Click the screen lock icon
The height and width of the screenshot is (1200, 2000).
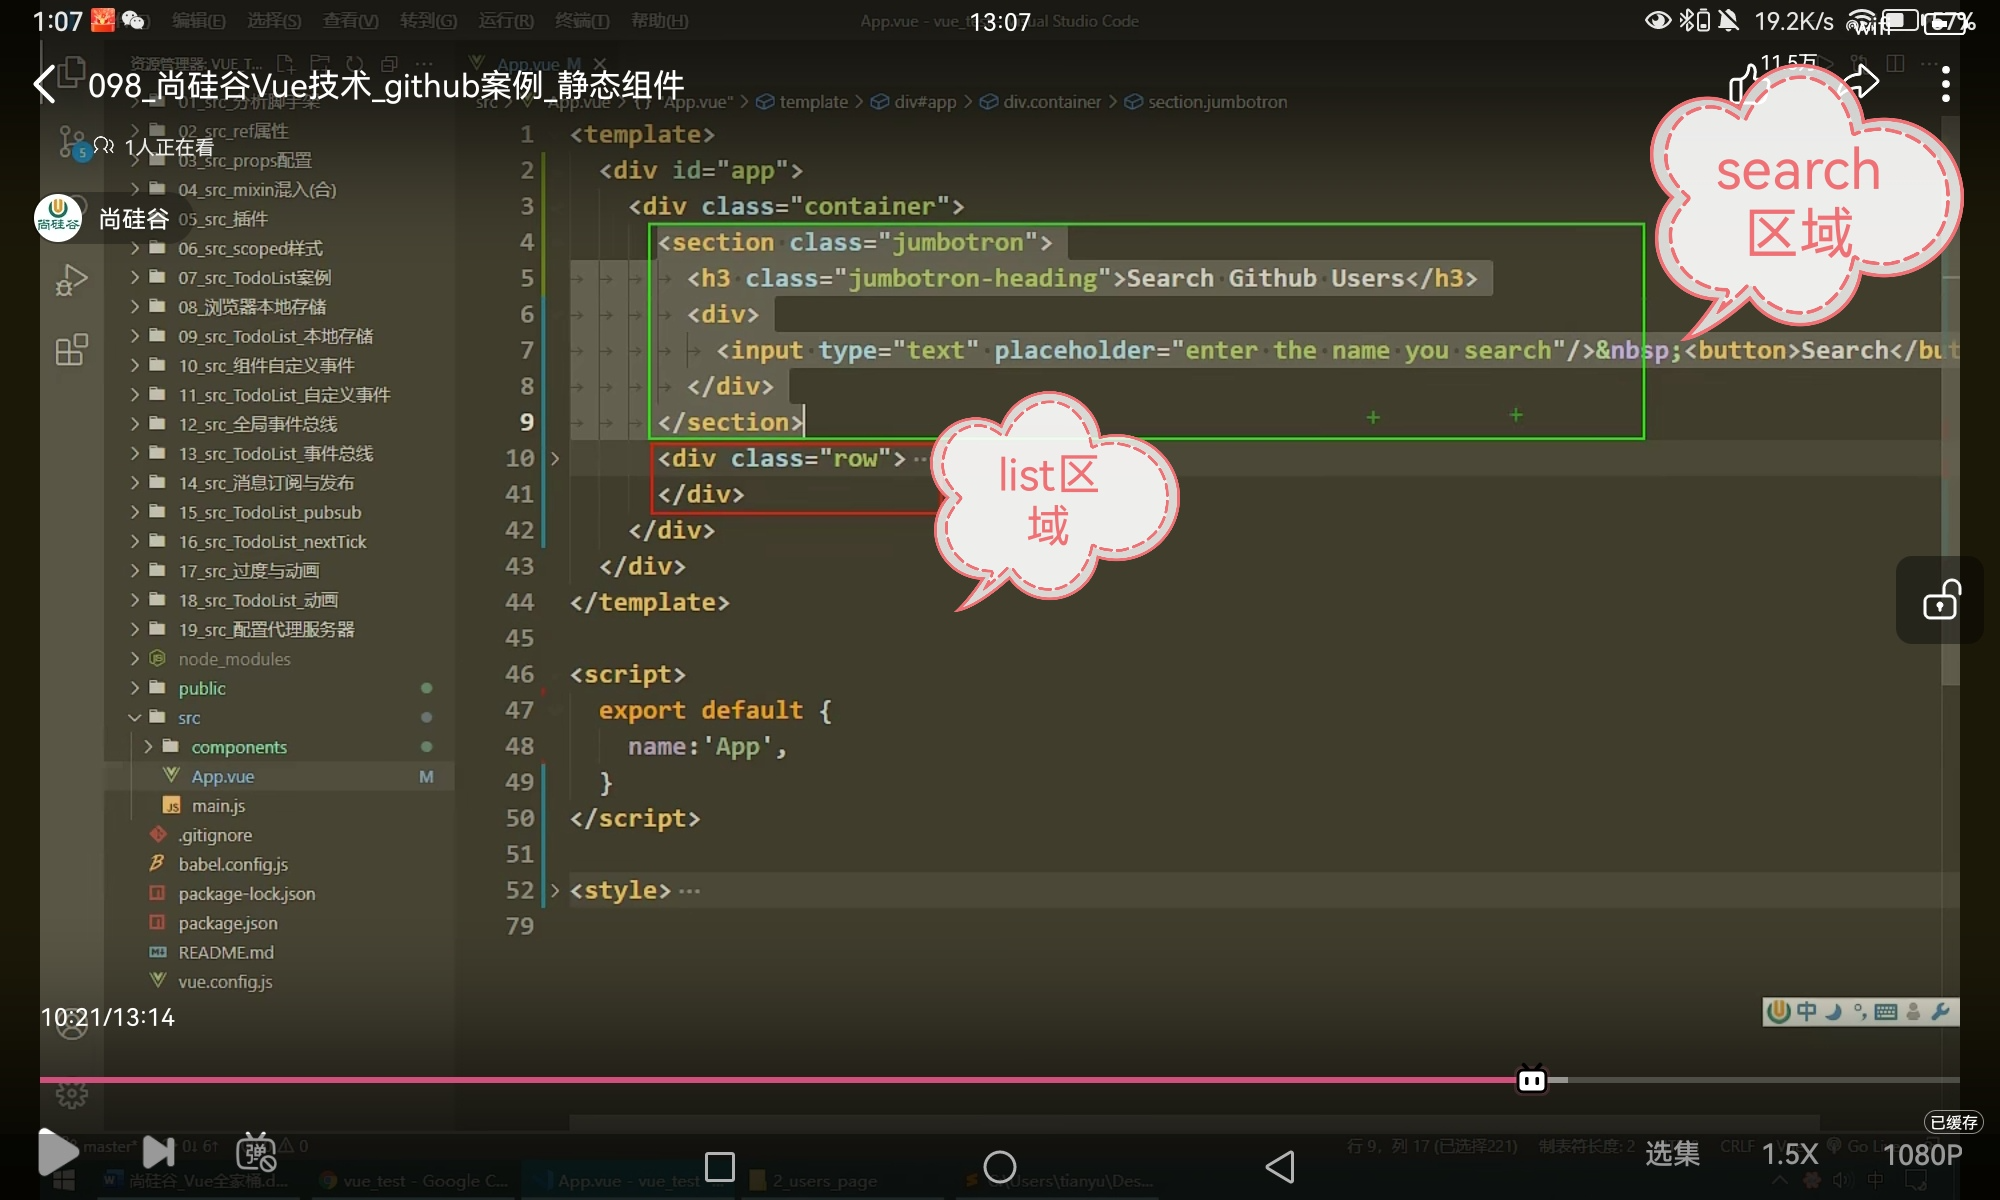coord(1940,601)
